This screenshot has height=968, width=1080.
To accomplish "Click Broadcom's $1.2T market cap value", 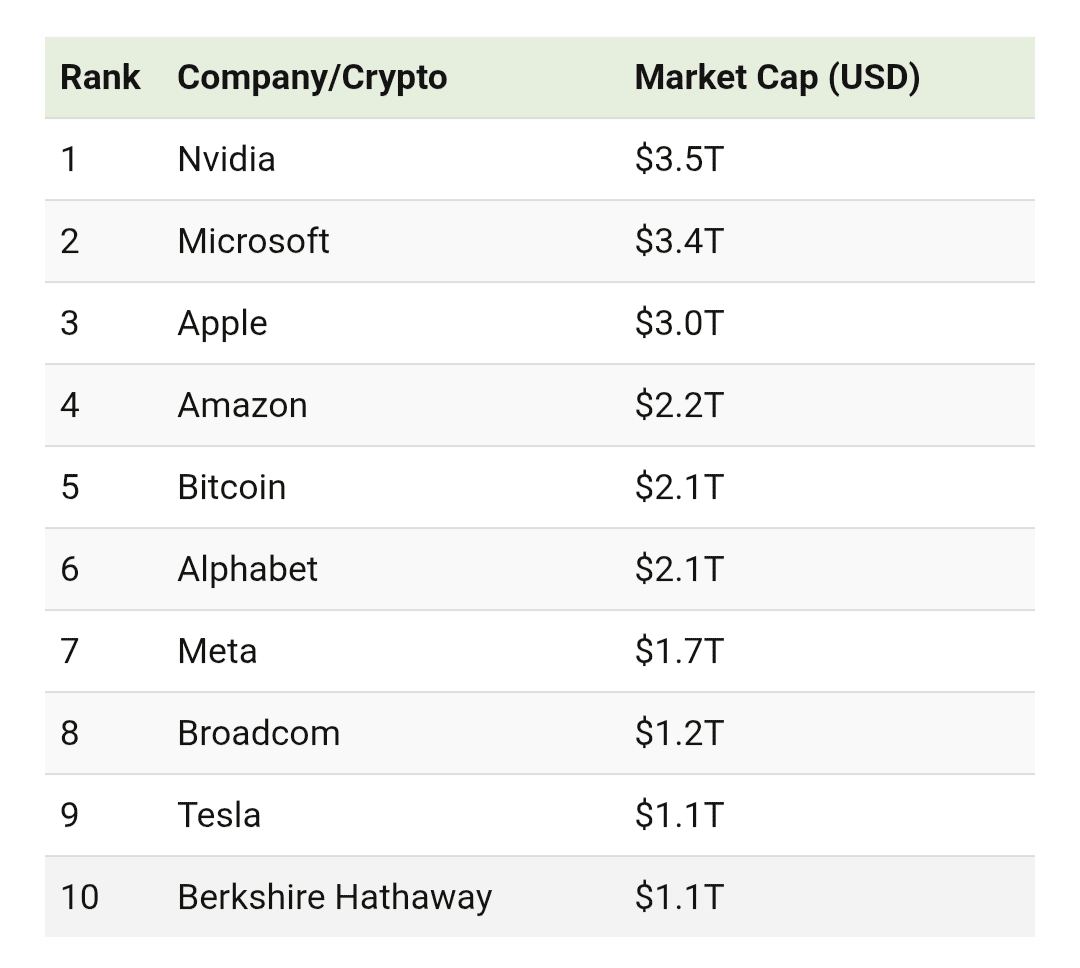I will 678,734.
